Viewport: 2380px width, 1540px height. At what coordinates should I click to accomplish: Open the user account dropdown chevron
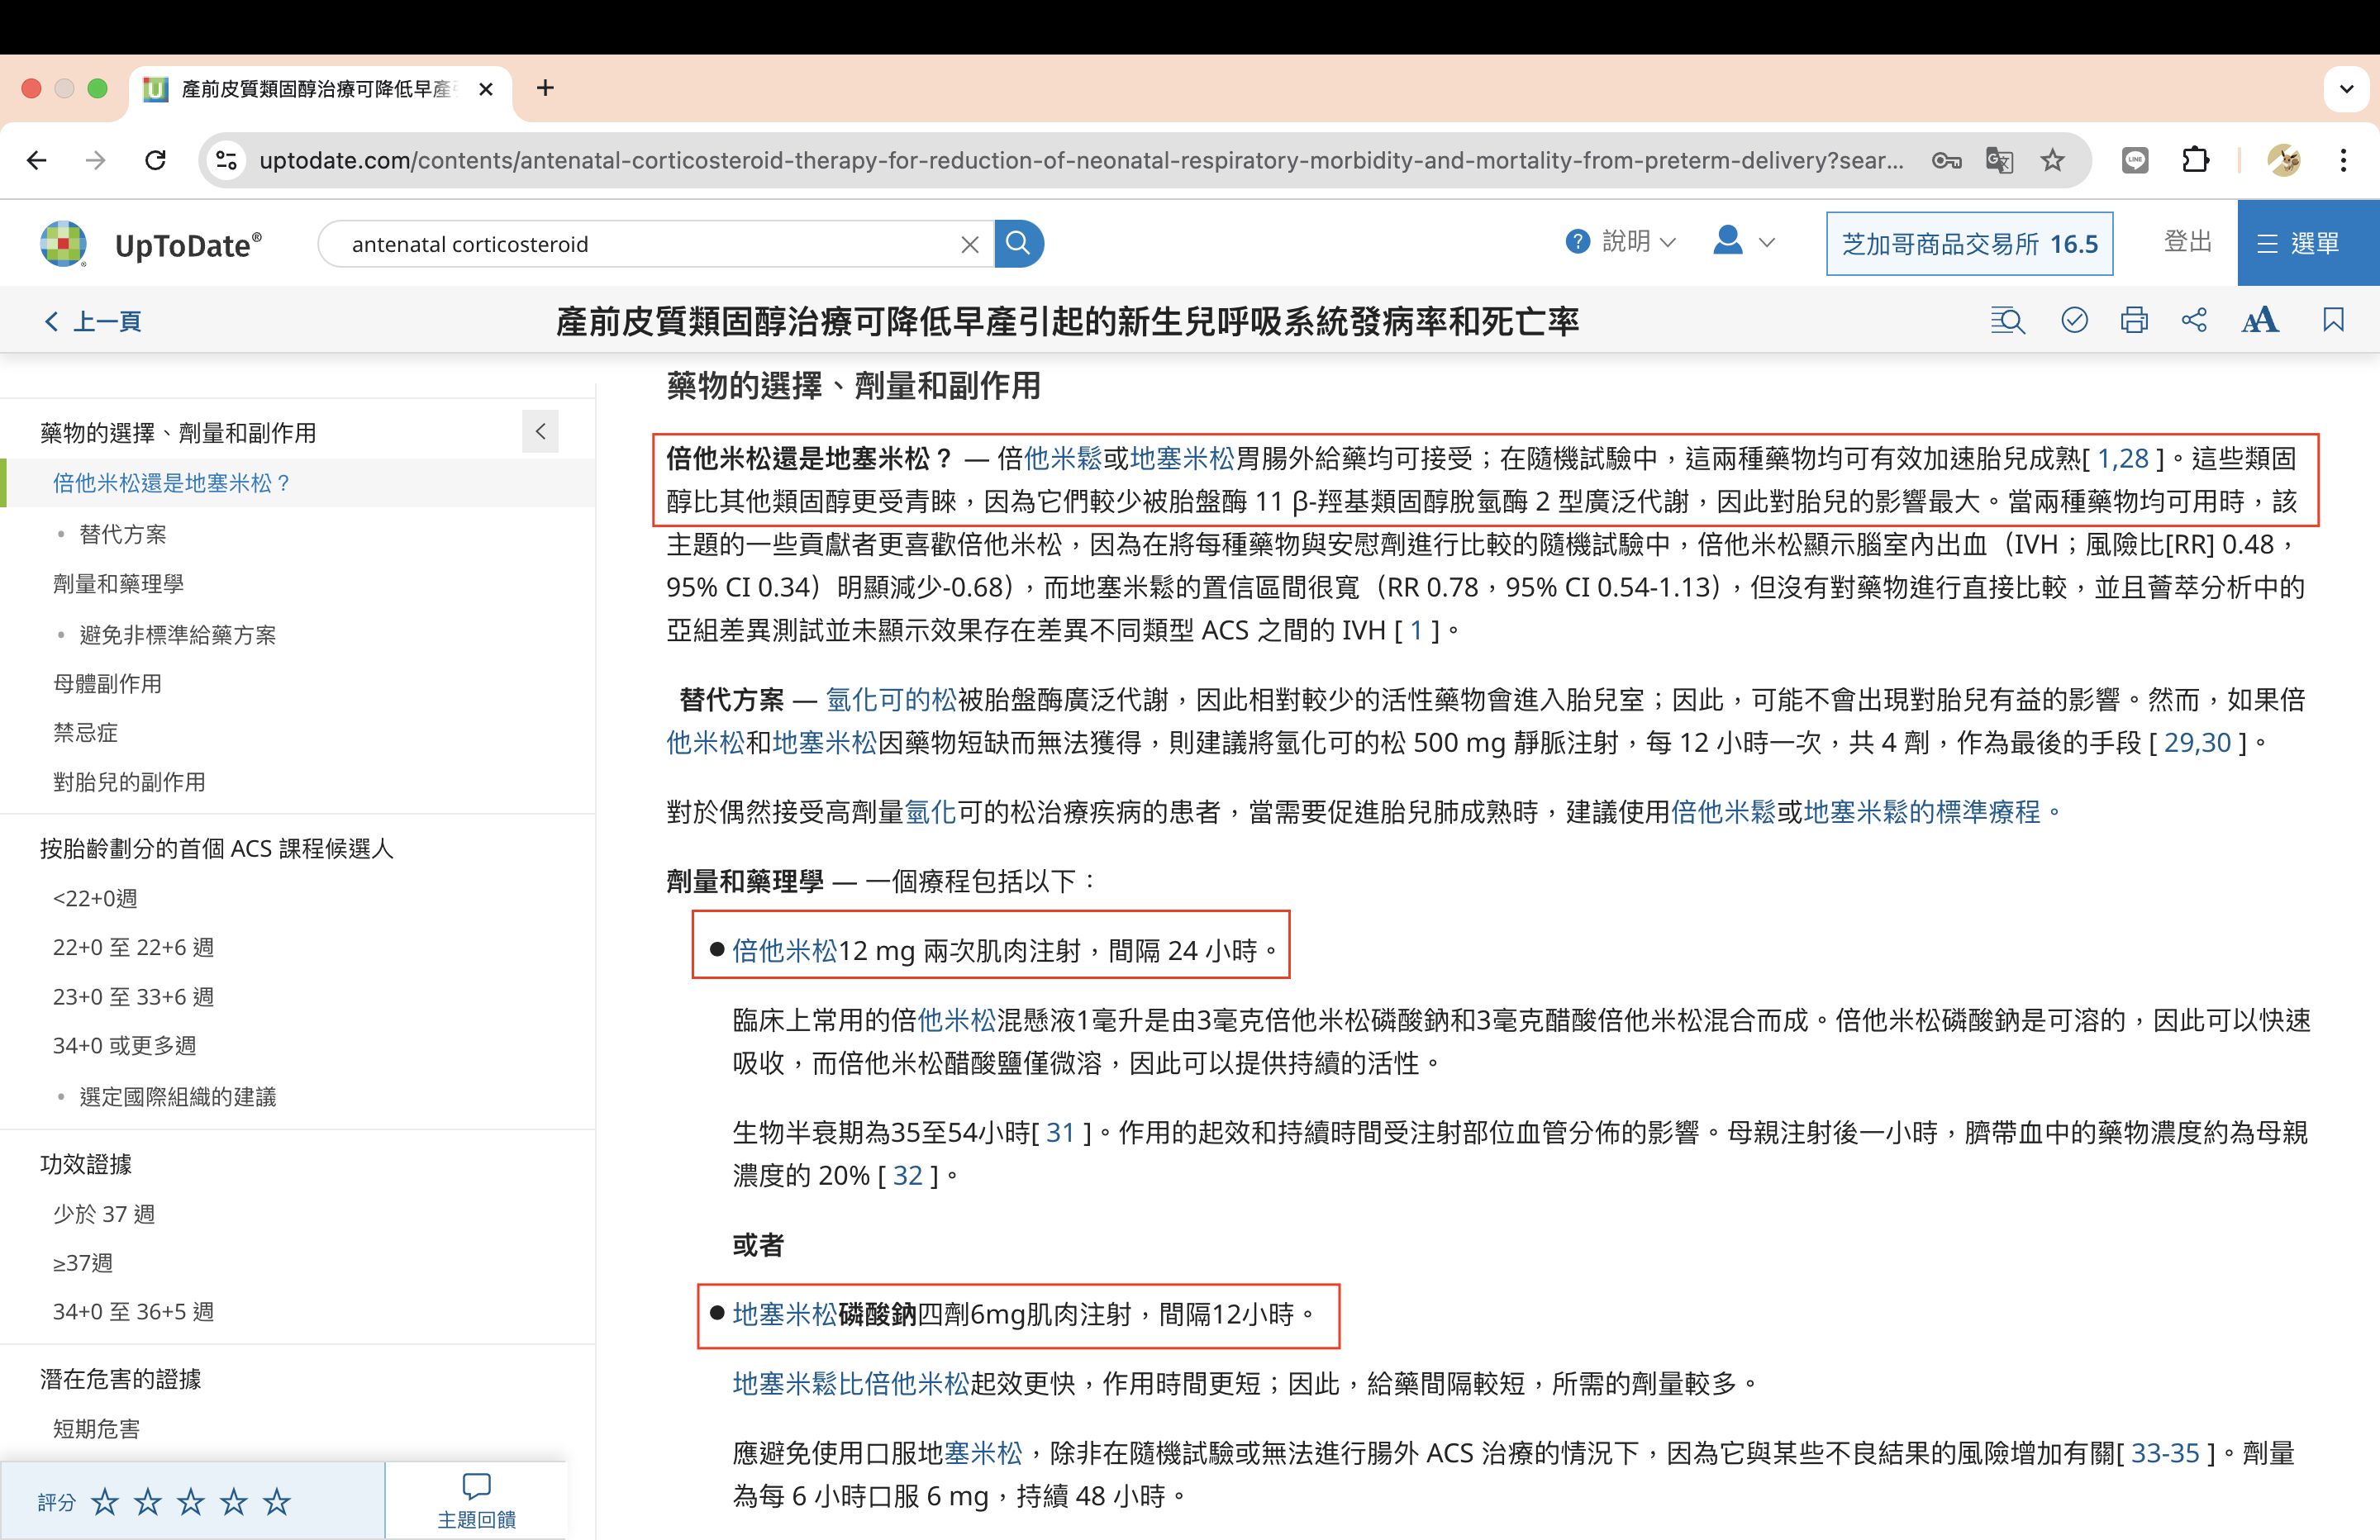1766,241
